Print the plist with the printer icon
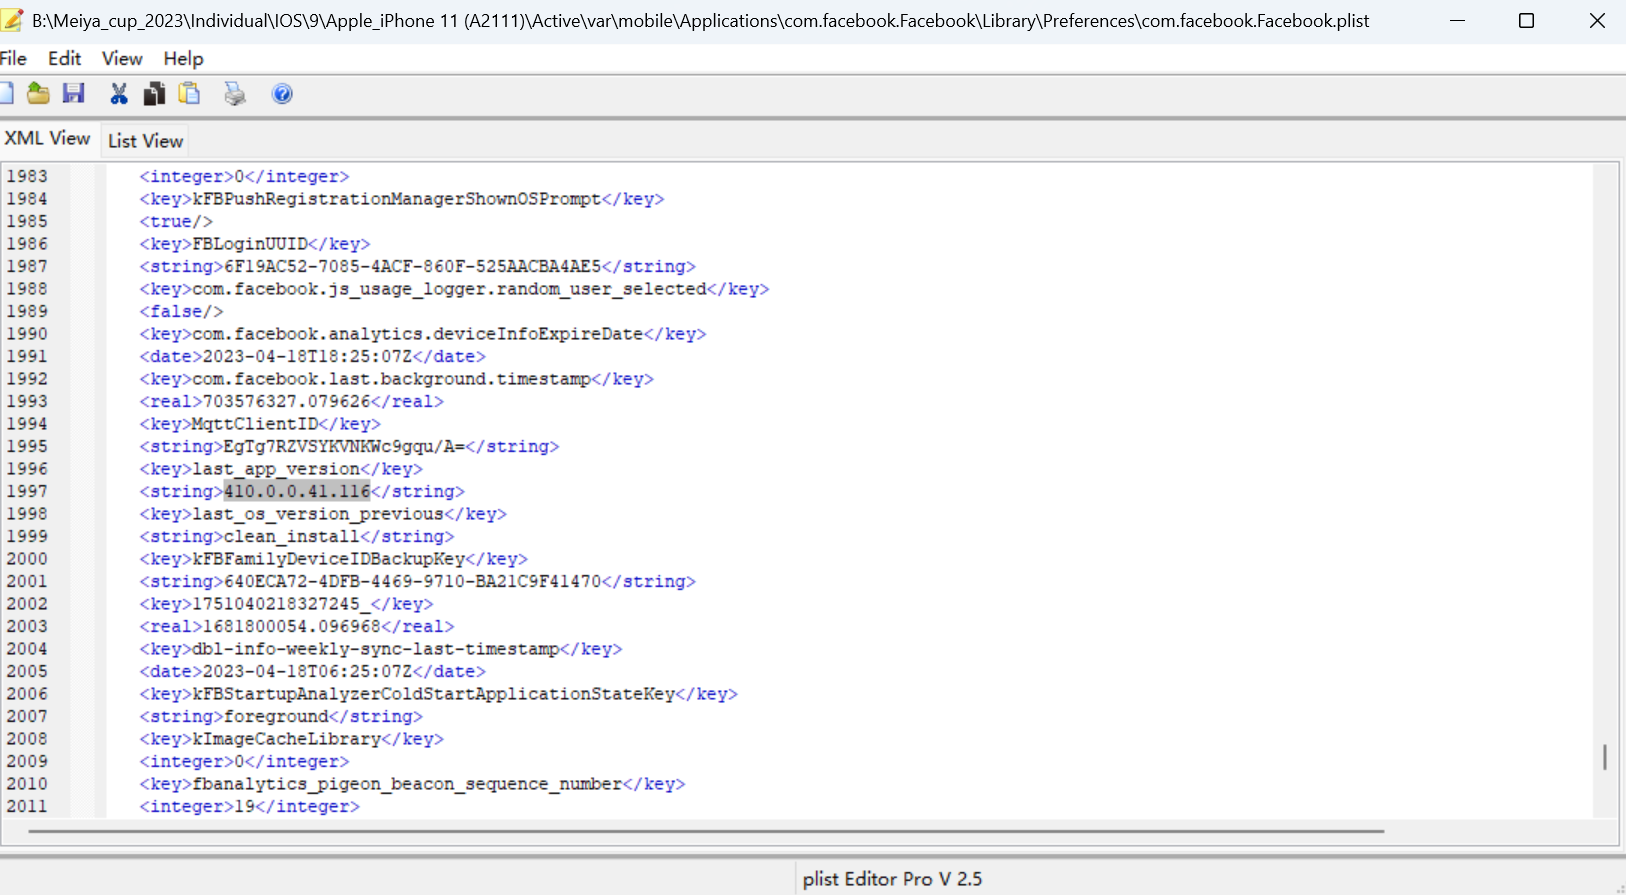Image resolution: width=1626 pixels, height=895 pixels. click(235, 94)
